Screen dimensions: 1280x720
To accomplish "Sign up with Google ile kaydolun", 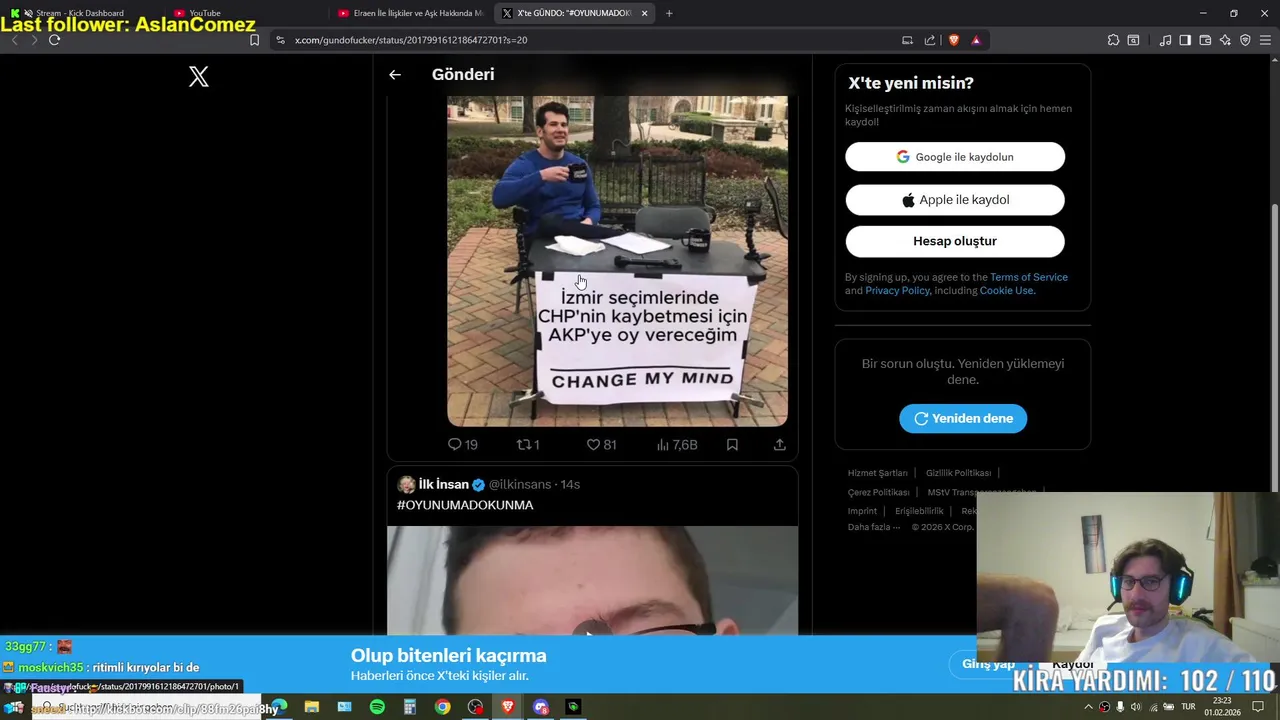I will coord(955,157).
